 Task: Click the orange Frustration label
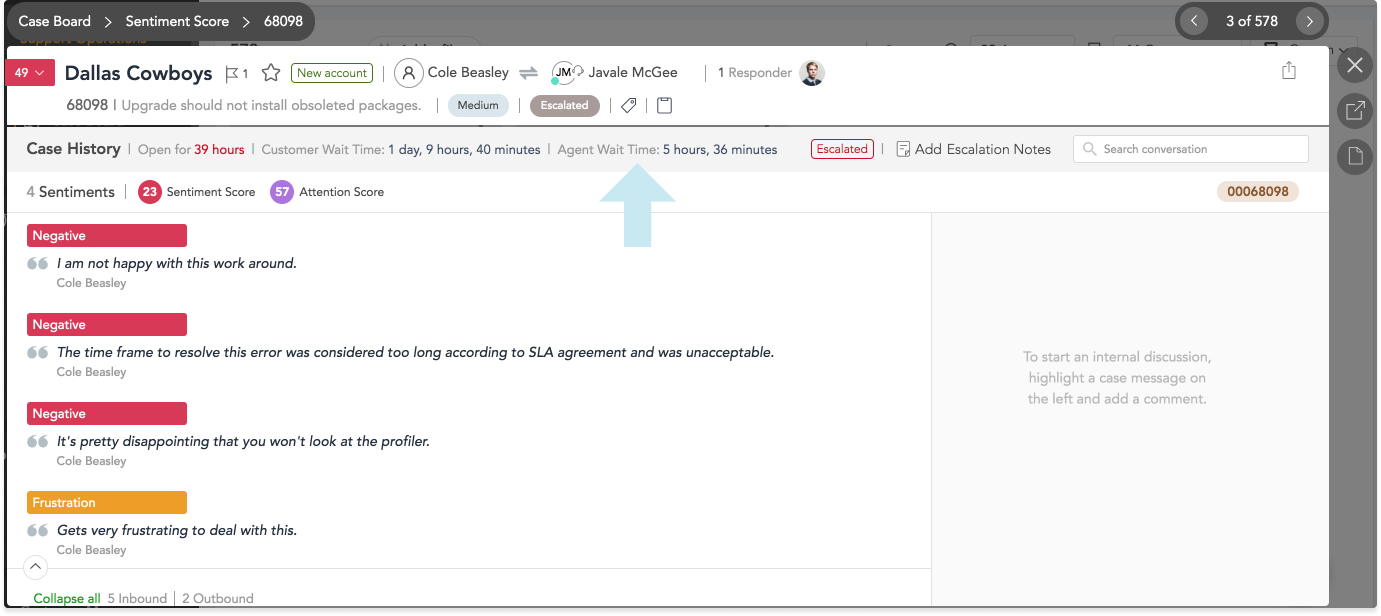pyautogui.click(x=107, y=503)
